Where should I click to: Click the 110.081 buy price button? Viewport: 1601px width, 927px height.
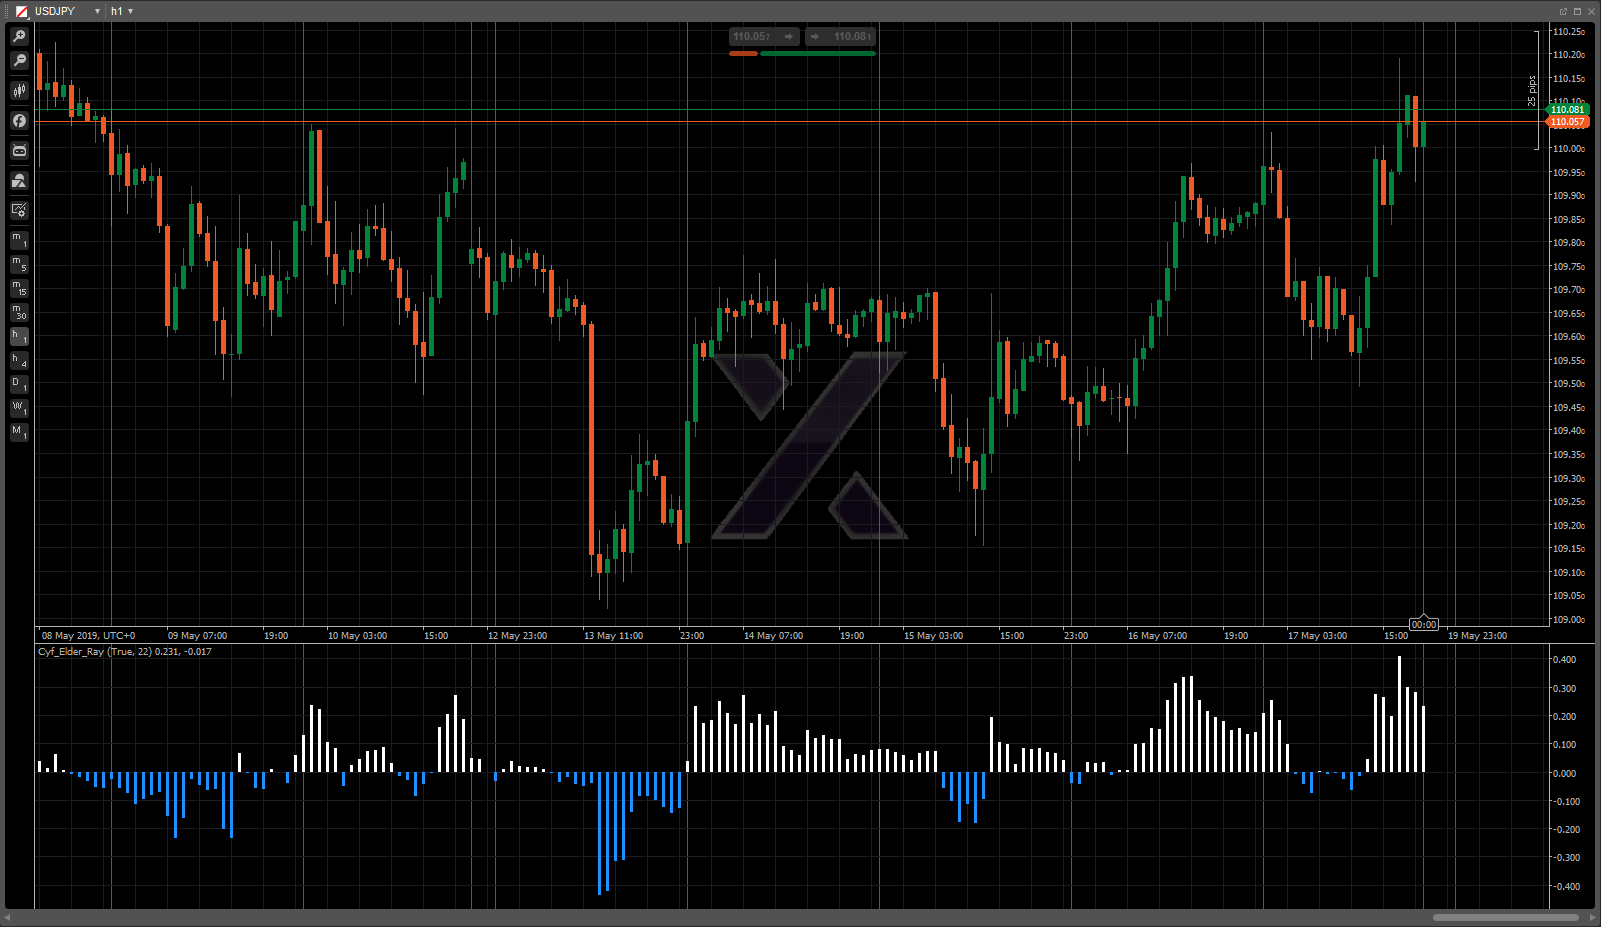tap(840, 37)
